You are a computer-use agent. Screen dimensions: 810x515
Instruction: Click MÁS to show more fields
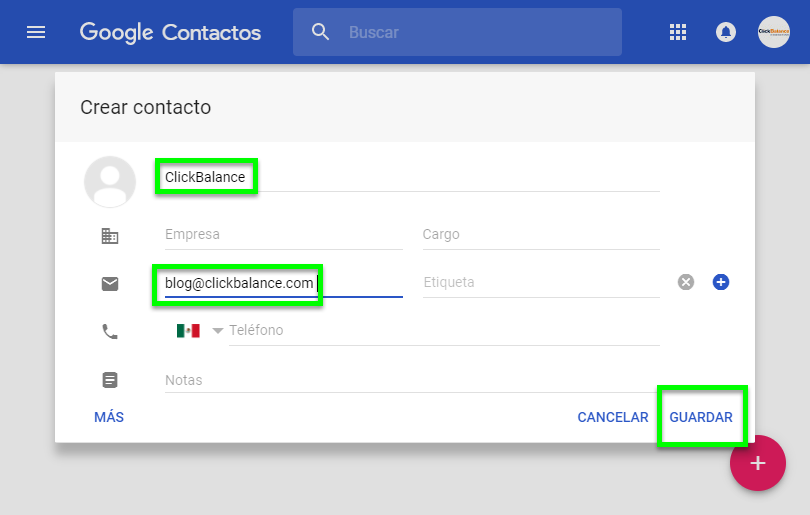(109, 417)
